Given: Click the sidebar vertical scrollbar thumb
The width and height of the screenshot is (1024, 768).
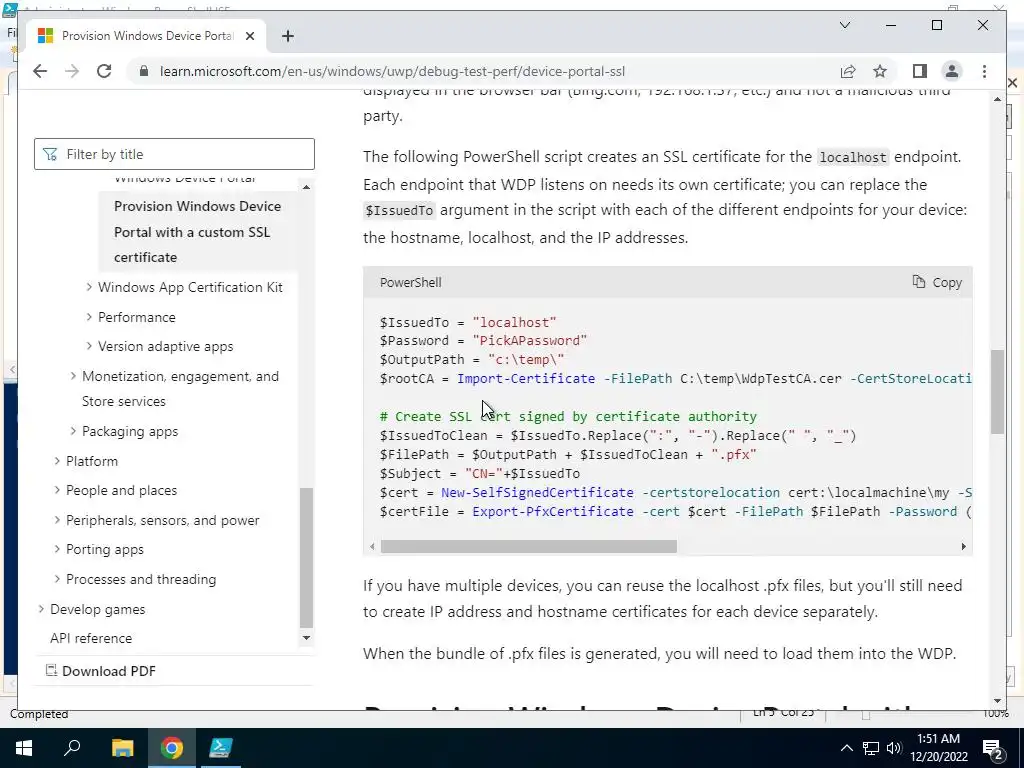Looking at the screenshot, I should click(306, 557).
